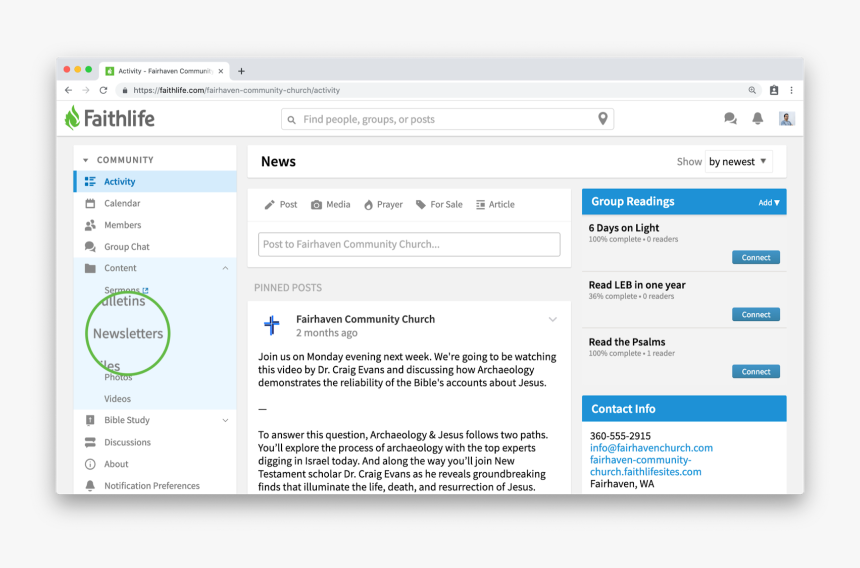Collapse the COMMUNITY section triangle
Image resolution: width=860 pixels, height=568 pixels.
[86, 160]
